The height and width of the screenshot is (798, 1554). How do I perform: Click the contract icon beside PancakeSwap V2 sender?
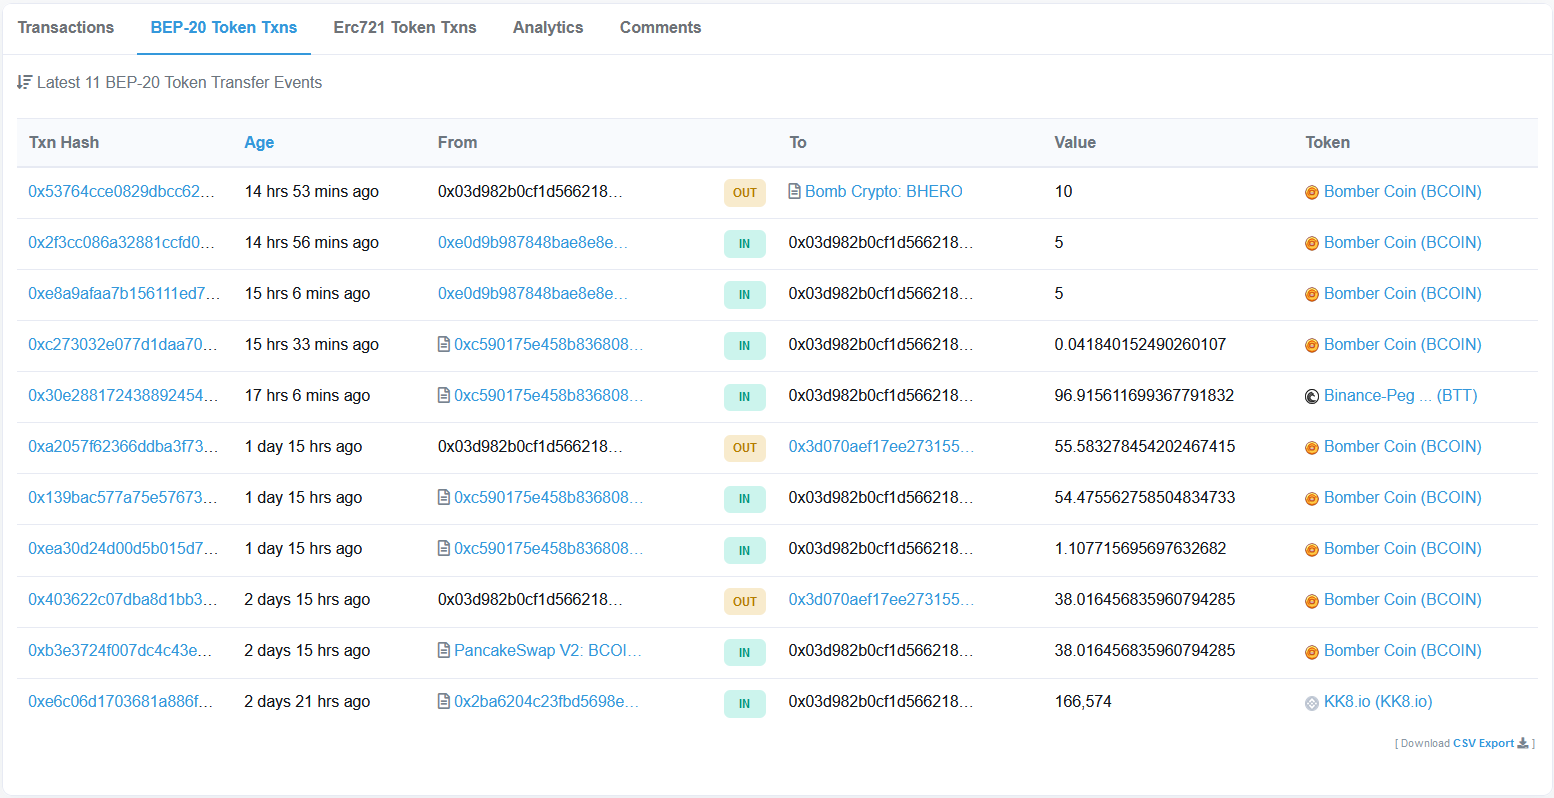444,650
